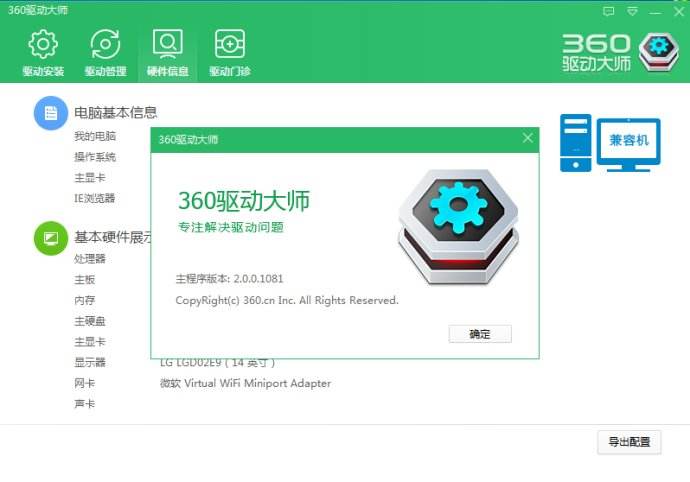Select the IE浏览器 row label
This screenshot has width=690, height=482.
[x=95, y=198]
